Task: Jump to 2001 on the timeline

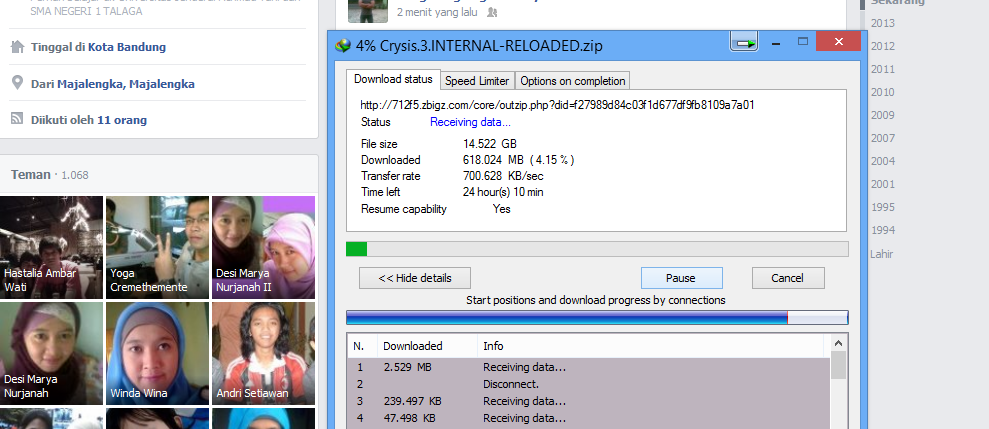Action: click(x=882, y=184)
